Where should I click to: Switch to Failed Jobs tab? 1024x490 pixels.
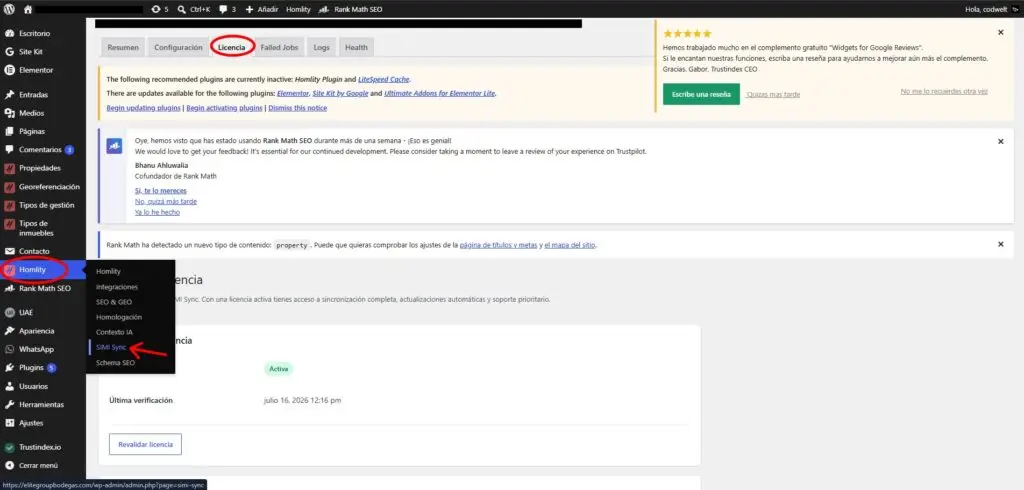(279, 48)
